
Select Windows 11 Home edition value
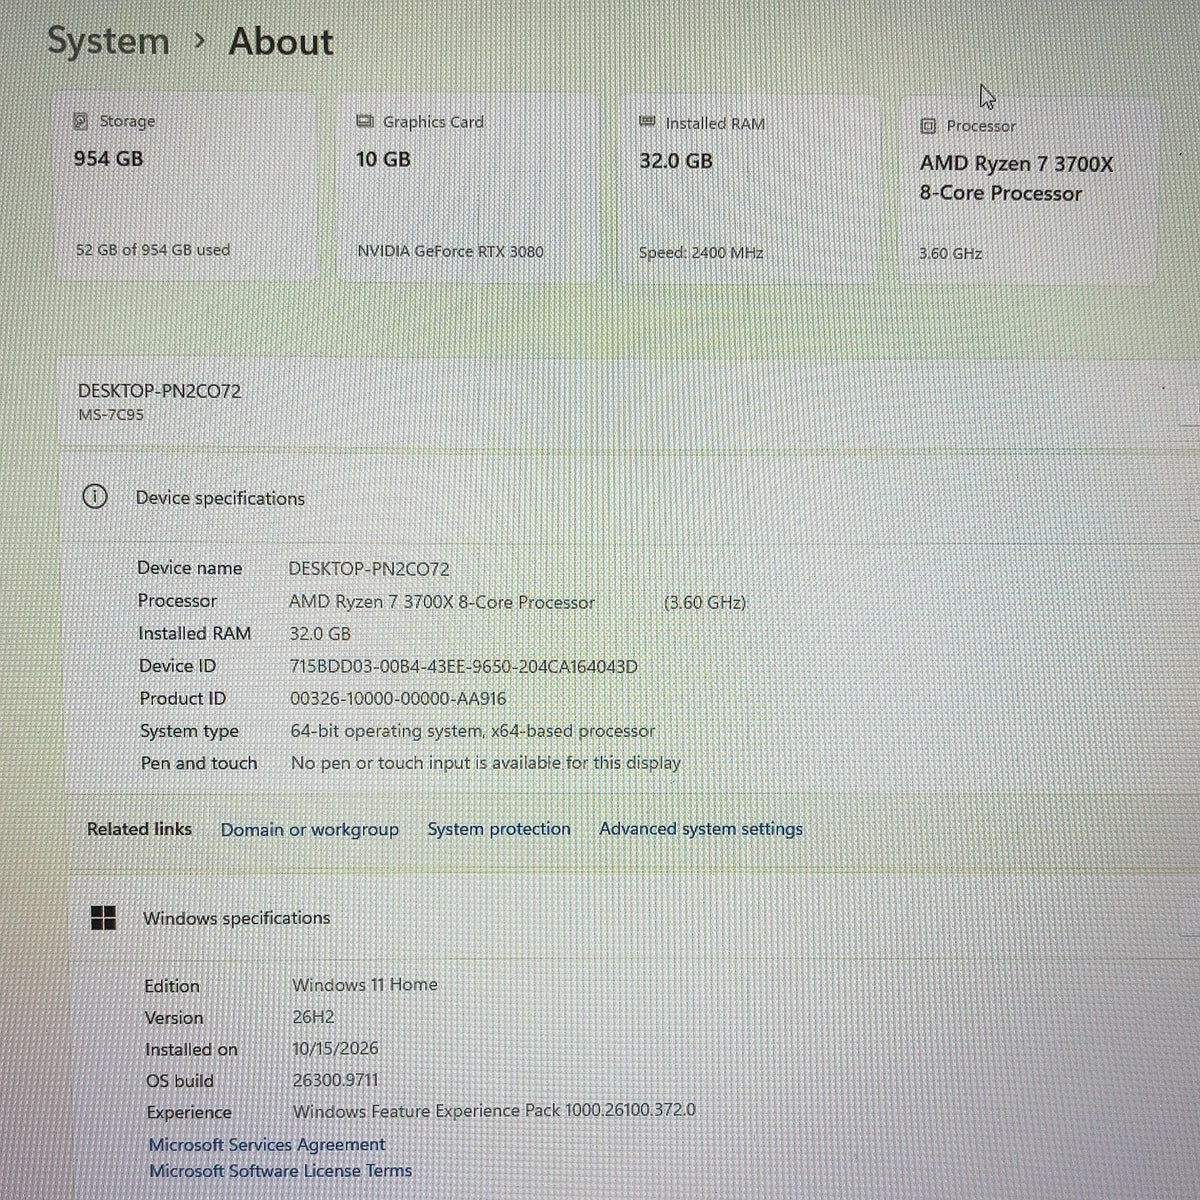coord(365,984)
